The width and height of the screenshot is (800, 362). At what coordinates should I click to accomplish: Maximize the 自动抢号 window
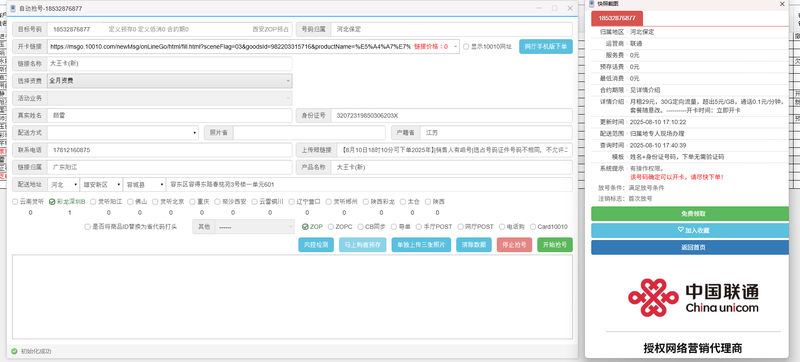(555, 8)
